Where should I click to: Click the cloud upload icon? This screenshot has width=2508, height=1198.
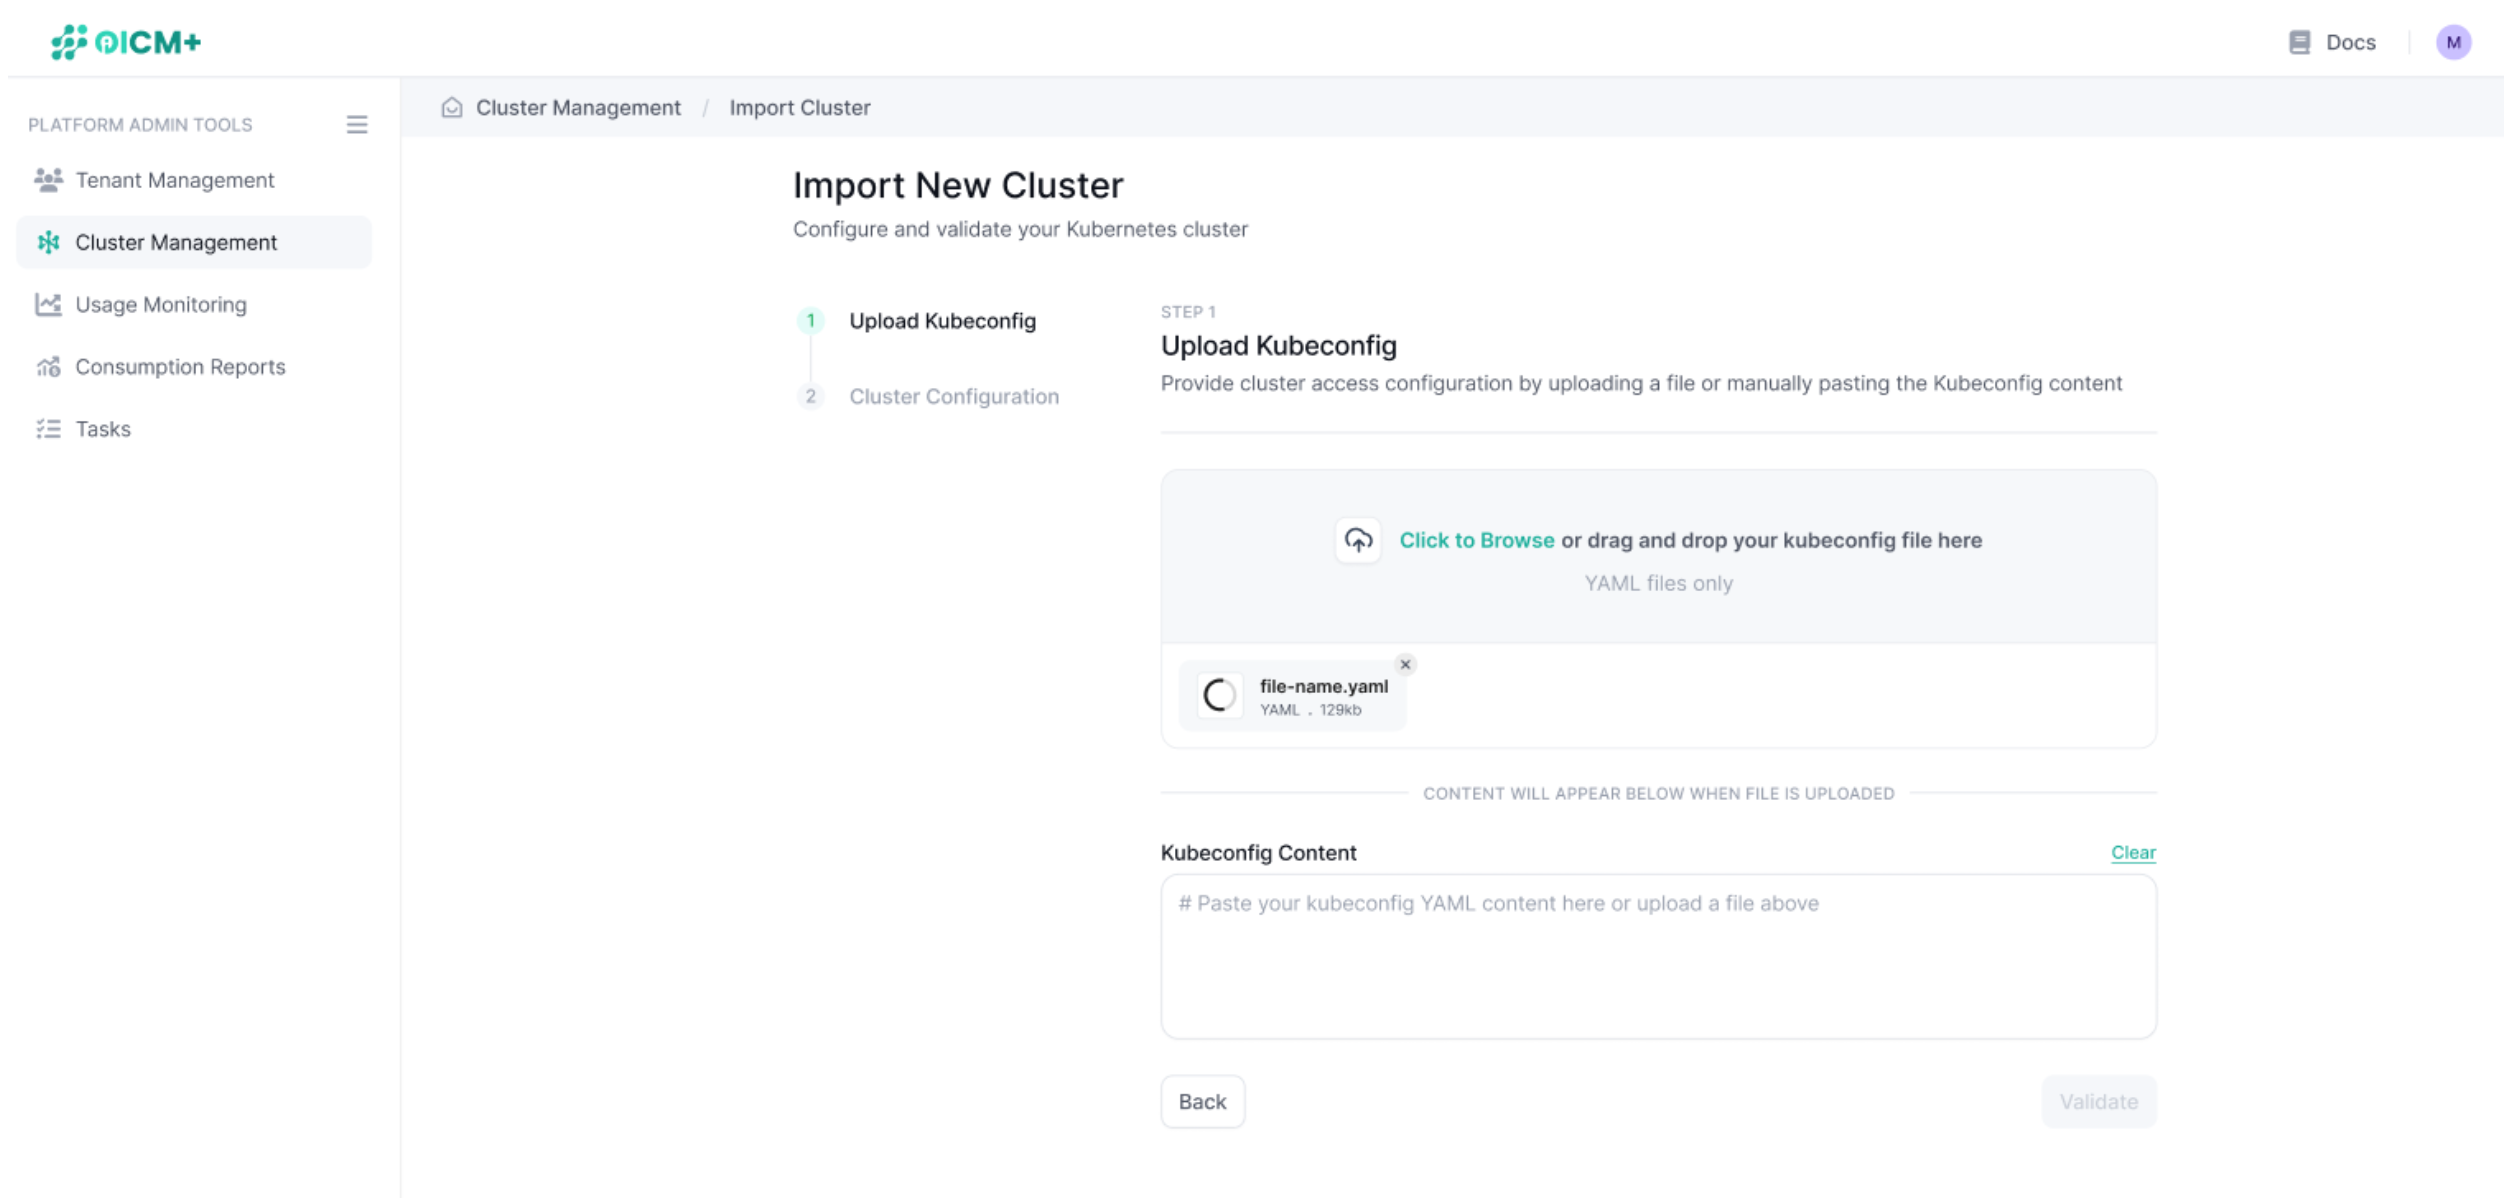(x=1357, y=540)
